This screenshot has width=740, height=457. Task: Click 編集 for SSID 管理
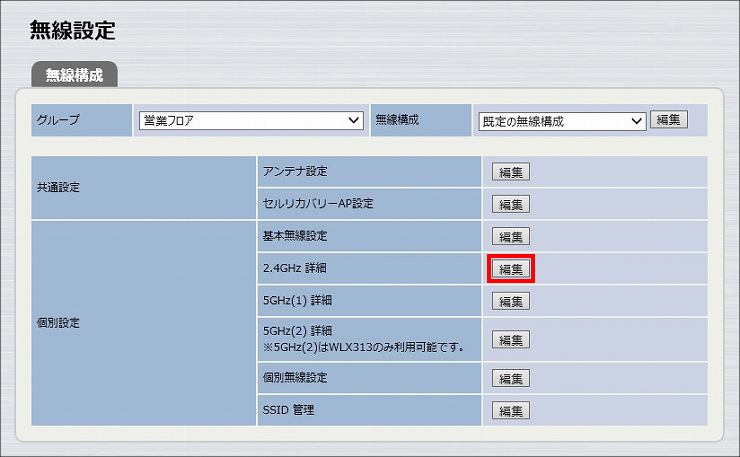511,410
